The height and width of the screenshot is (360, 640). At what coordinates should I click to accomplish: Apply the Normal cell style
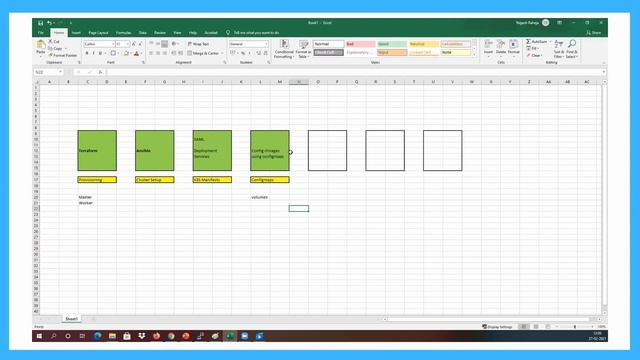(x=329, y=44)
